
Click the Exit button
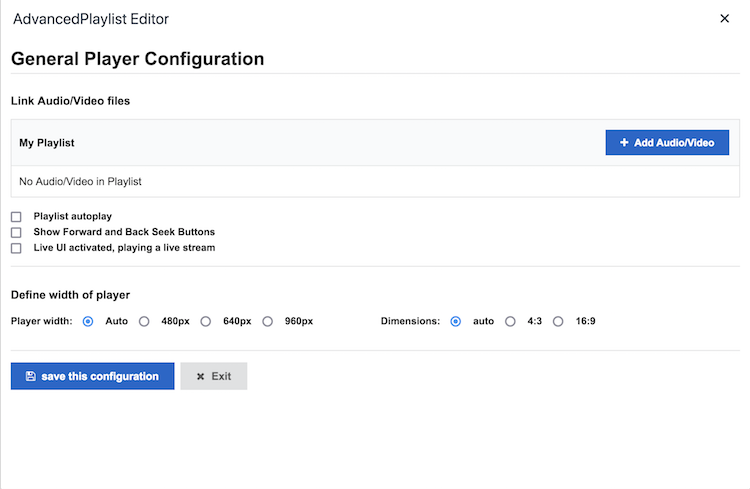click(x=214, y=376)
